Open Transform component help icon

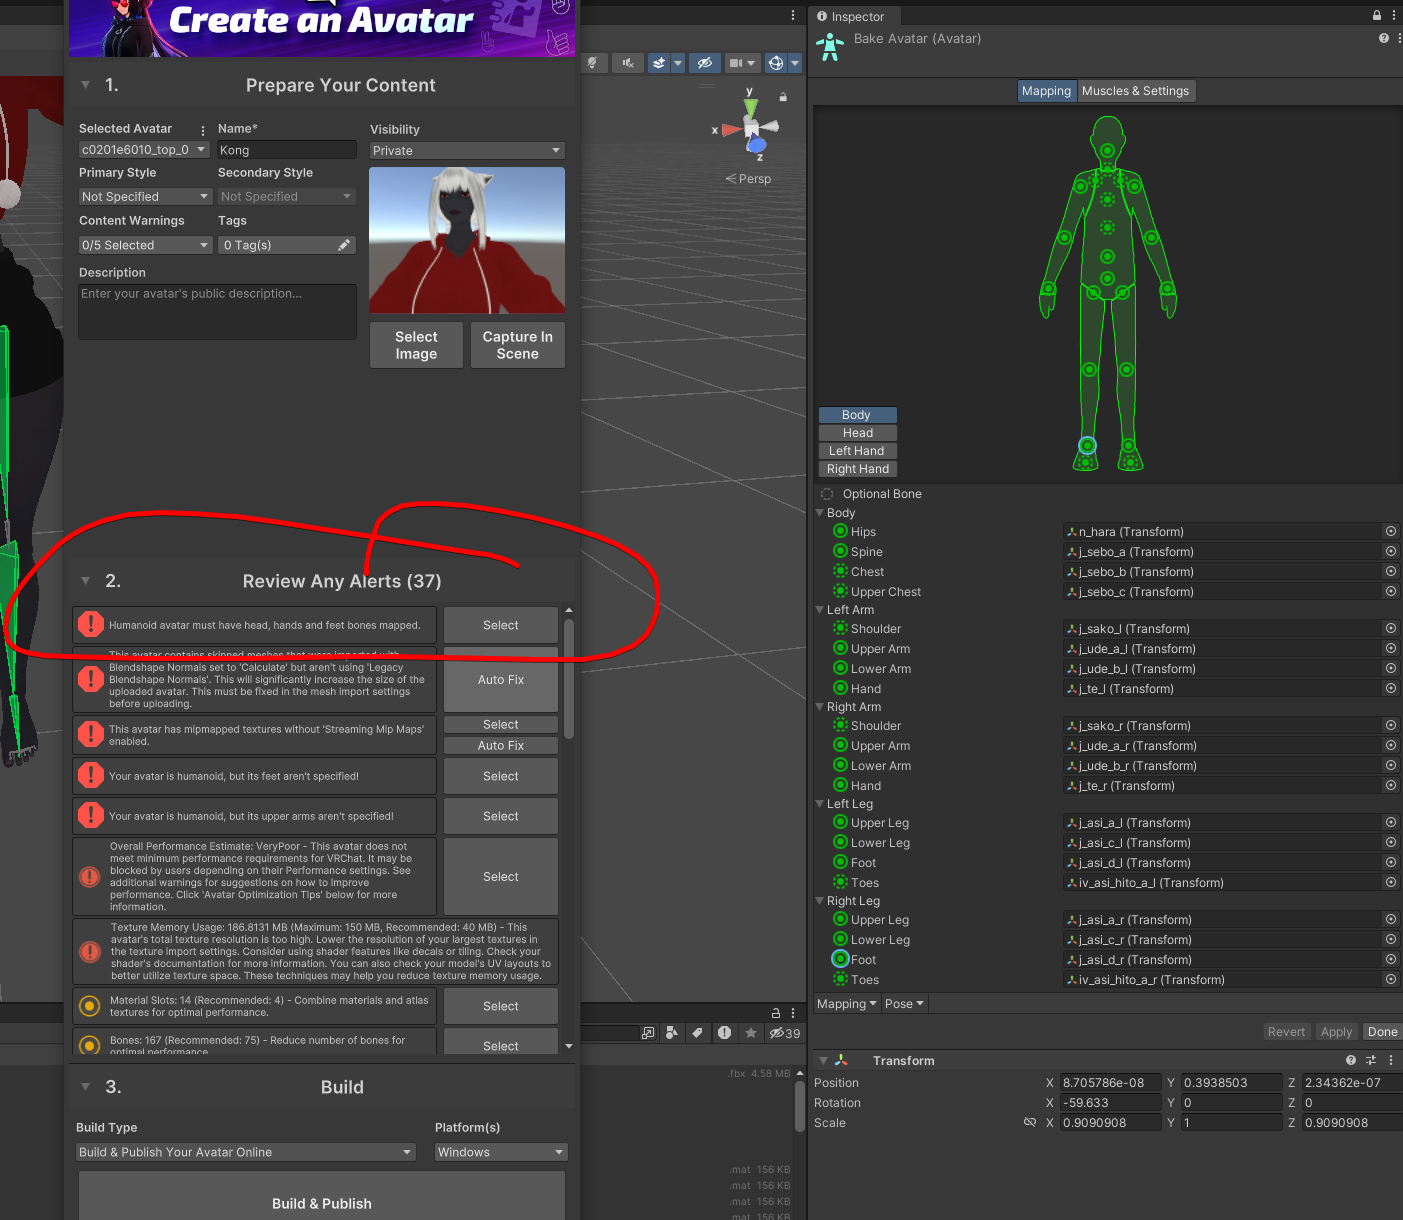pyautogui.click(x=1351, y=1060)
